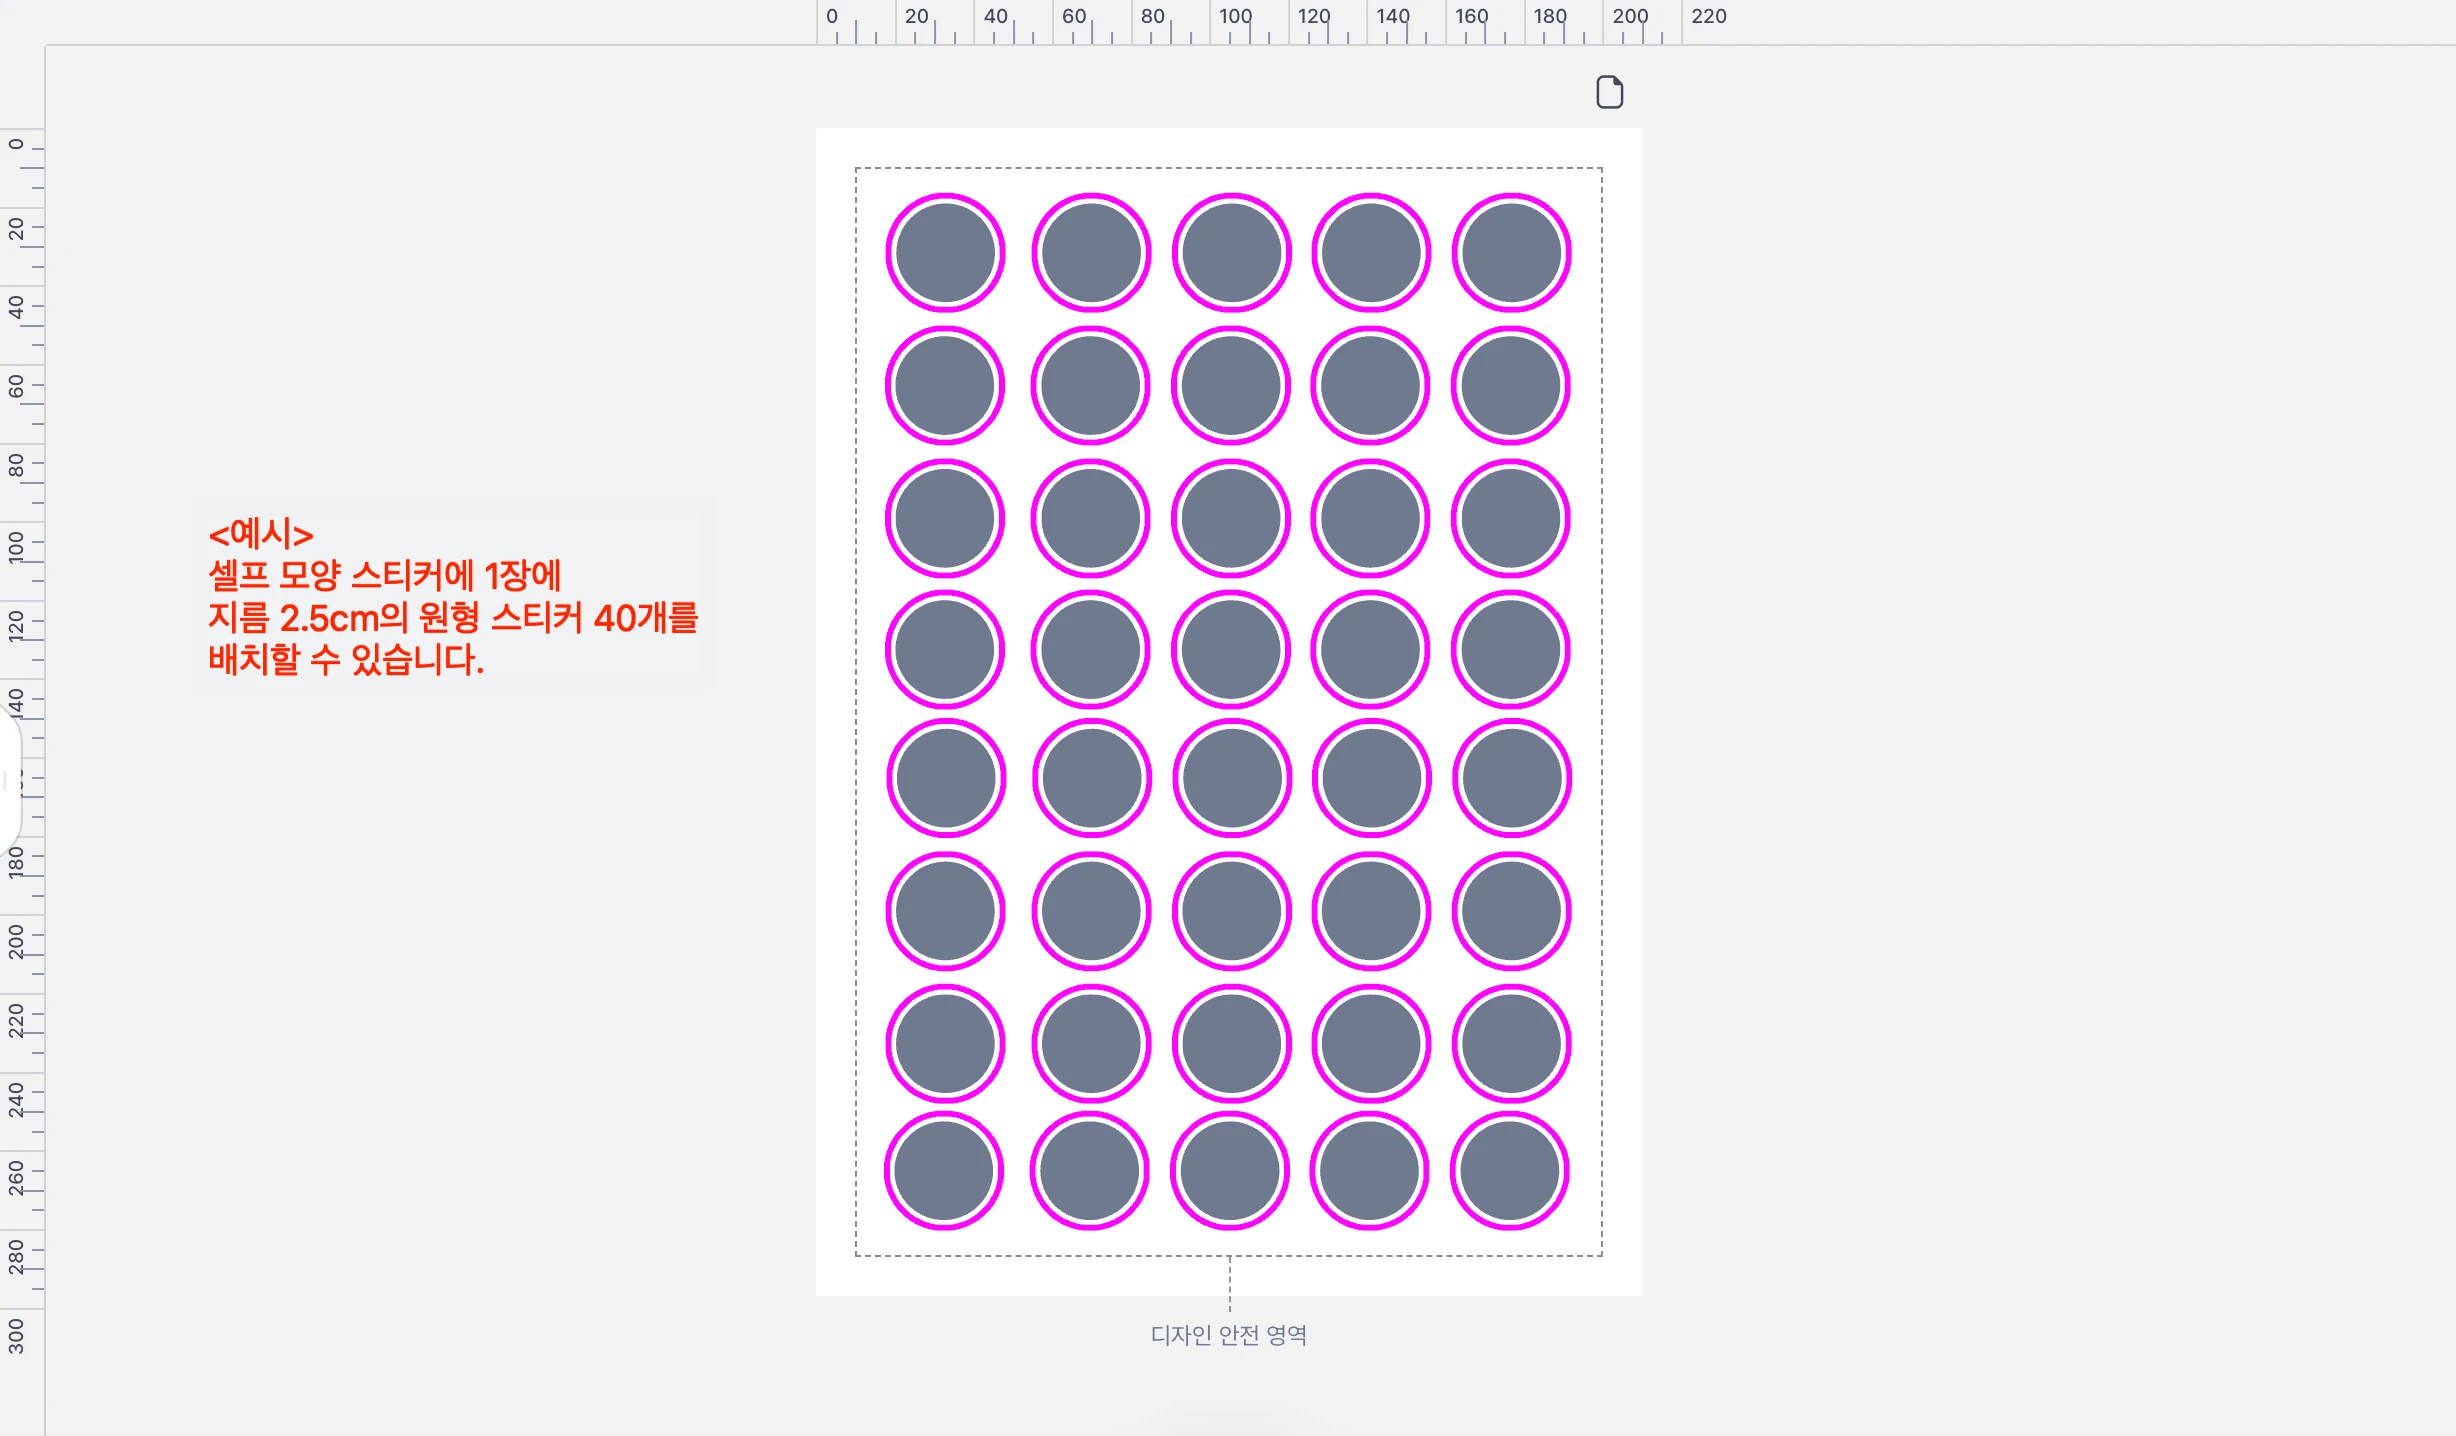Select seventh row's first circle sticker
The width and height of the screenshot is (2456, 1436).
pos(945,1043)
